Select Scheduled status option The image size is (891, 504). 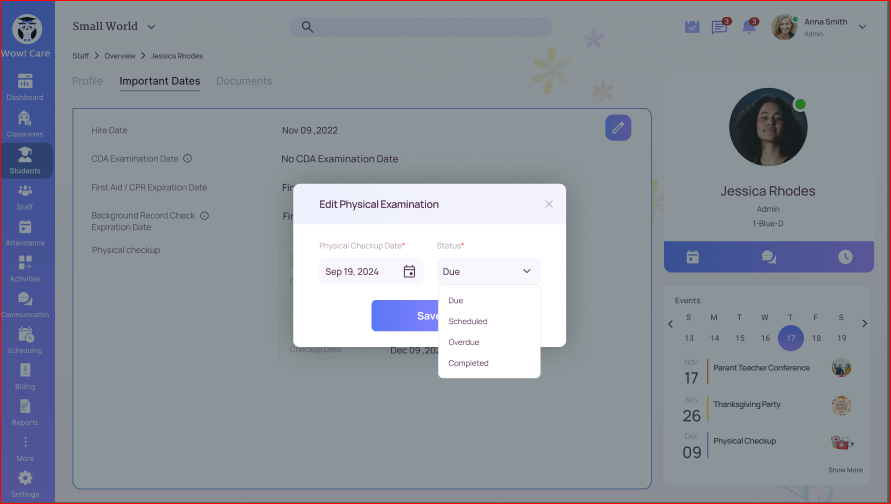coord(468,321)
